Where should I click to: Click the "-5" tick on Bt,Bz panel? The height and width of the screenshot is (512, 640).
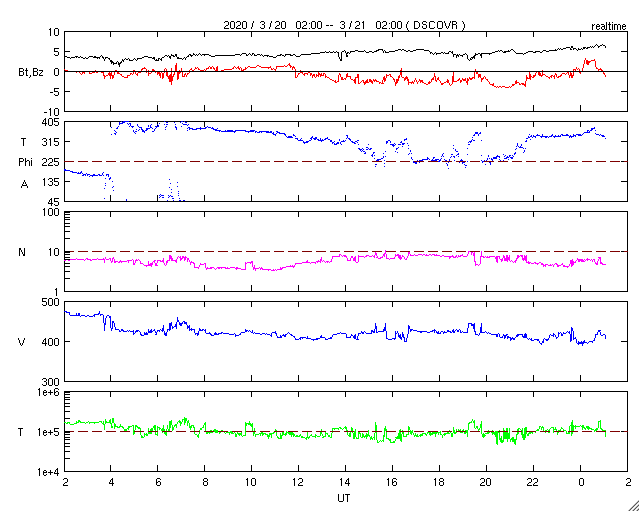[55, 91]
